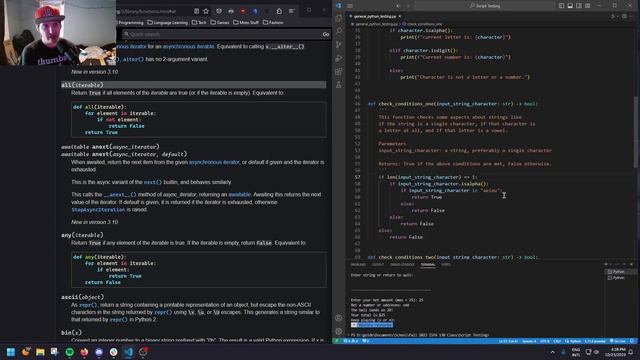This screenshot has width=640, height=360.
Task: Create a new terminal with plus icon
Action: coord(606,264)
